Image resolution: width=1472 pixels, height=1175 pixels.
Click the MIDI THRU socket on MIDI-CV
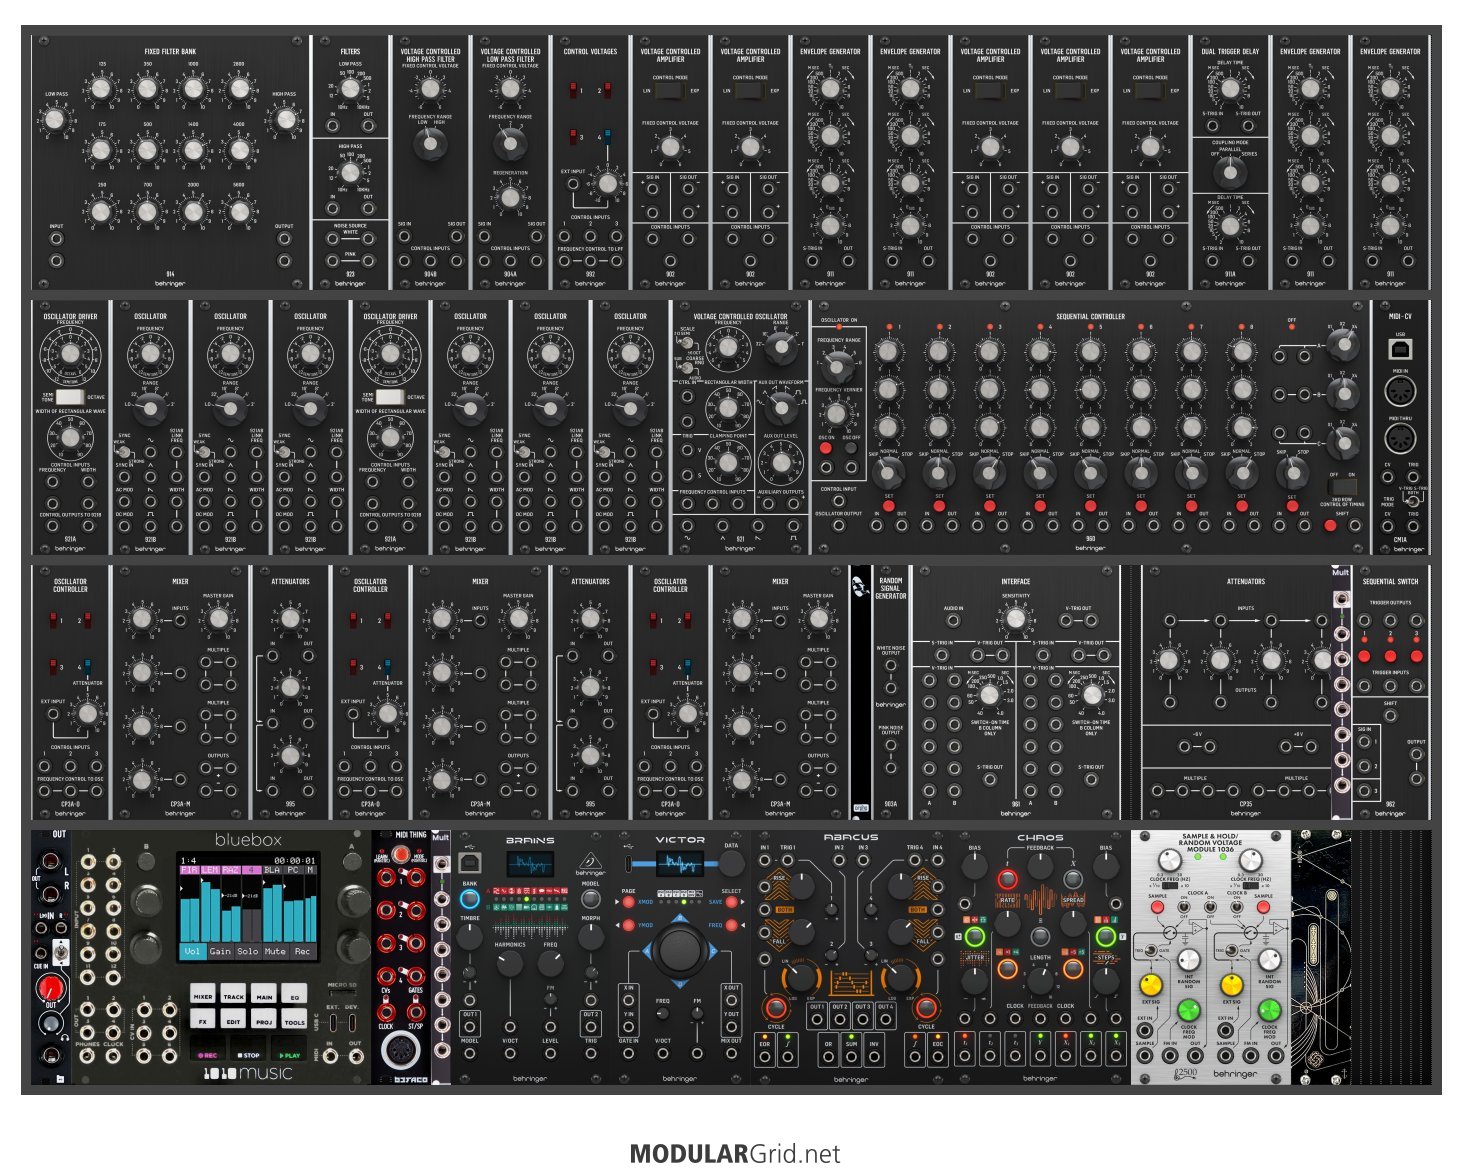1400,437
